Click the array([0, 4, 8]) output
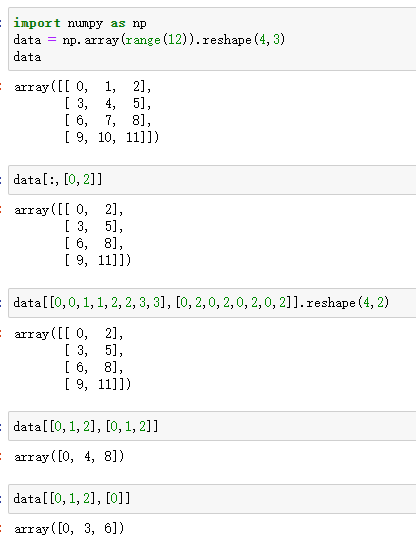416x543 pixels. click(x=69, y=457)
